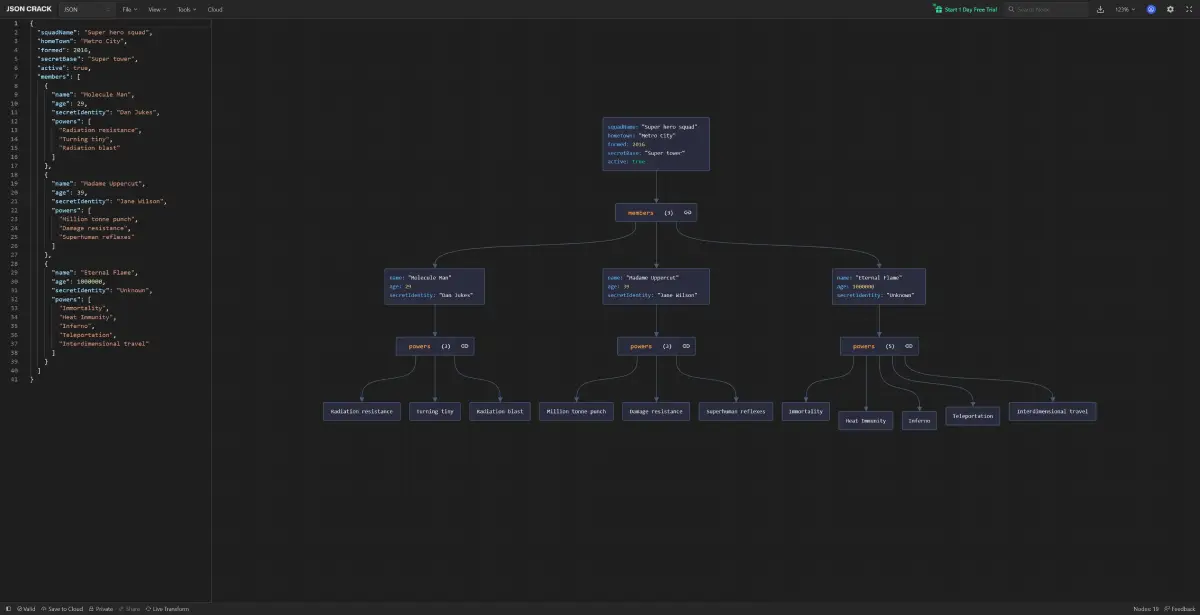Open settings with the gear icon
1200x615 pixels.
click(x=1170, y=9)
